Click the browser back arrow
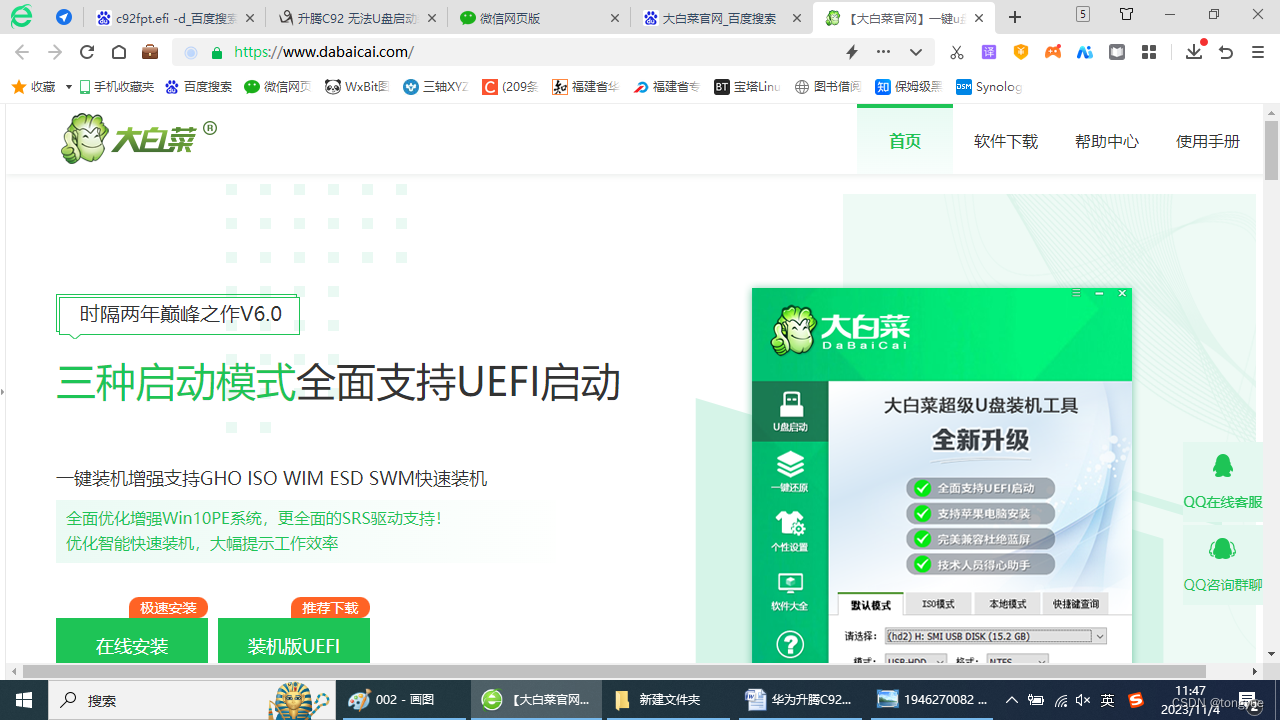1280x720 pixels. [22, 52]
